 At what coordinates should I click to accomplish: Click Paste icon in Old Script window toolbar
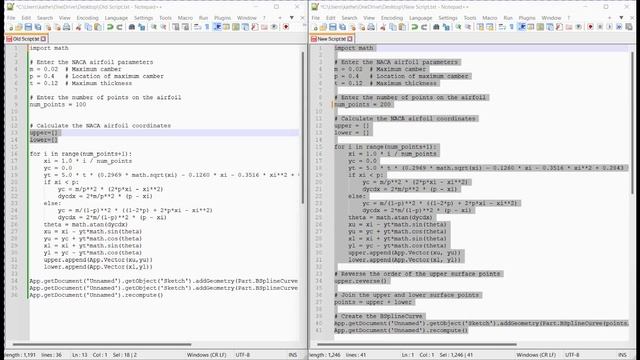click(x=98, y=27)
